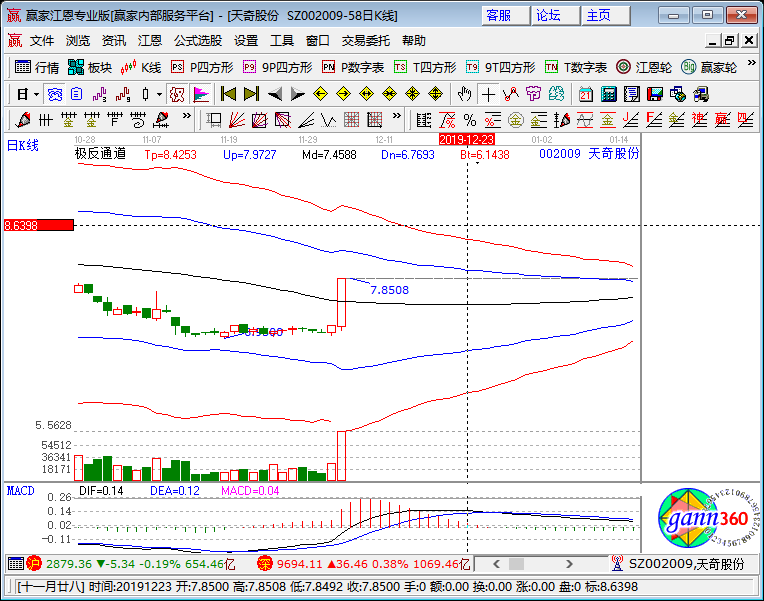Jump to the first bar

pyautogui.click(x=228, y=94)
